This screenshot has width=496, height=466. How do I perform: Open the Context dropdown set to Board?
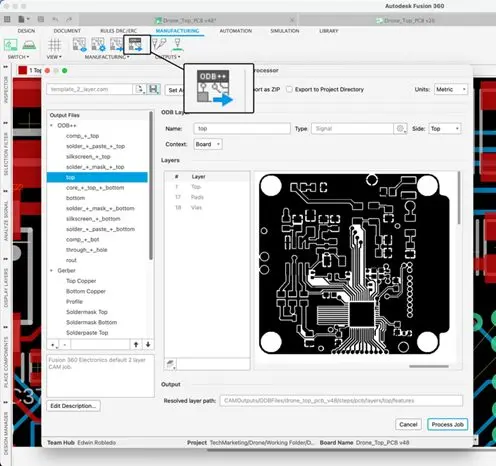(208, 144)
